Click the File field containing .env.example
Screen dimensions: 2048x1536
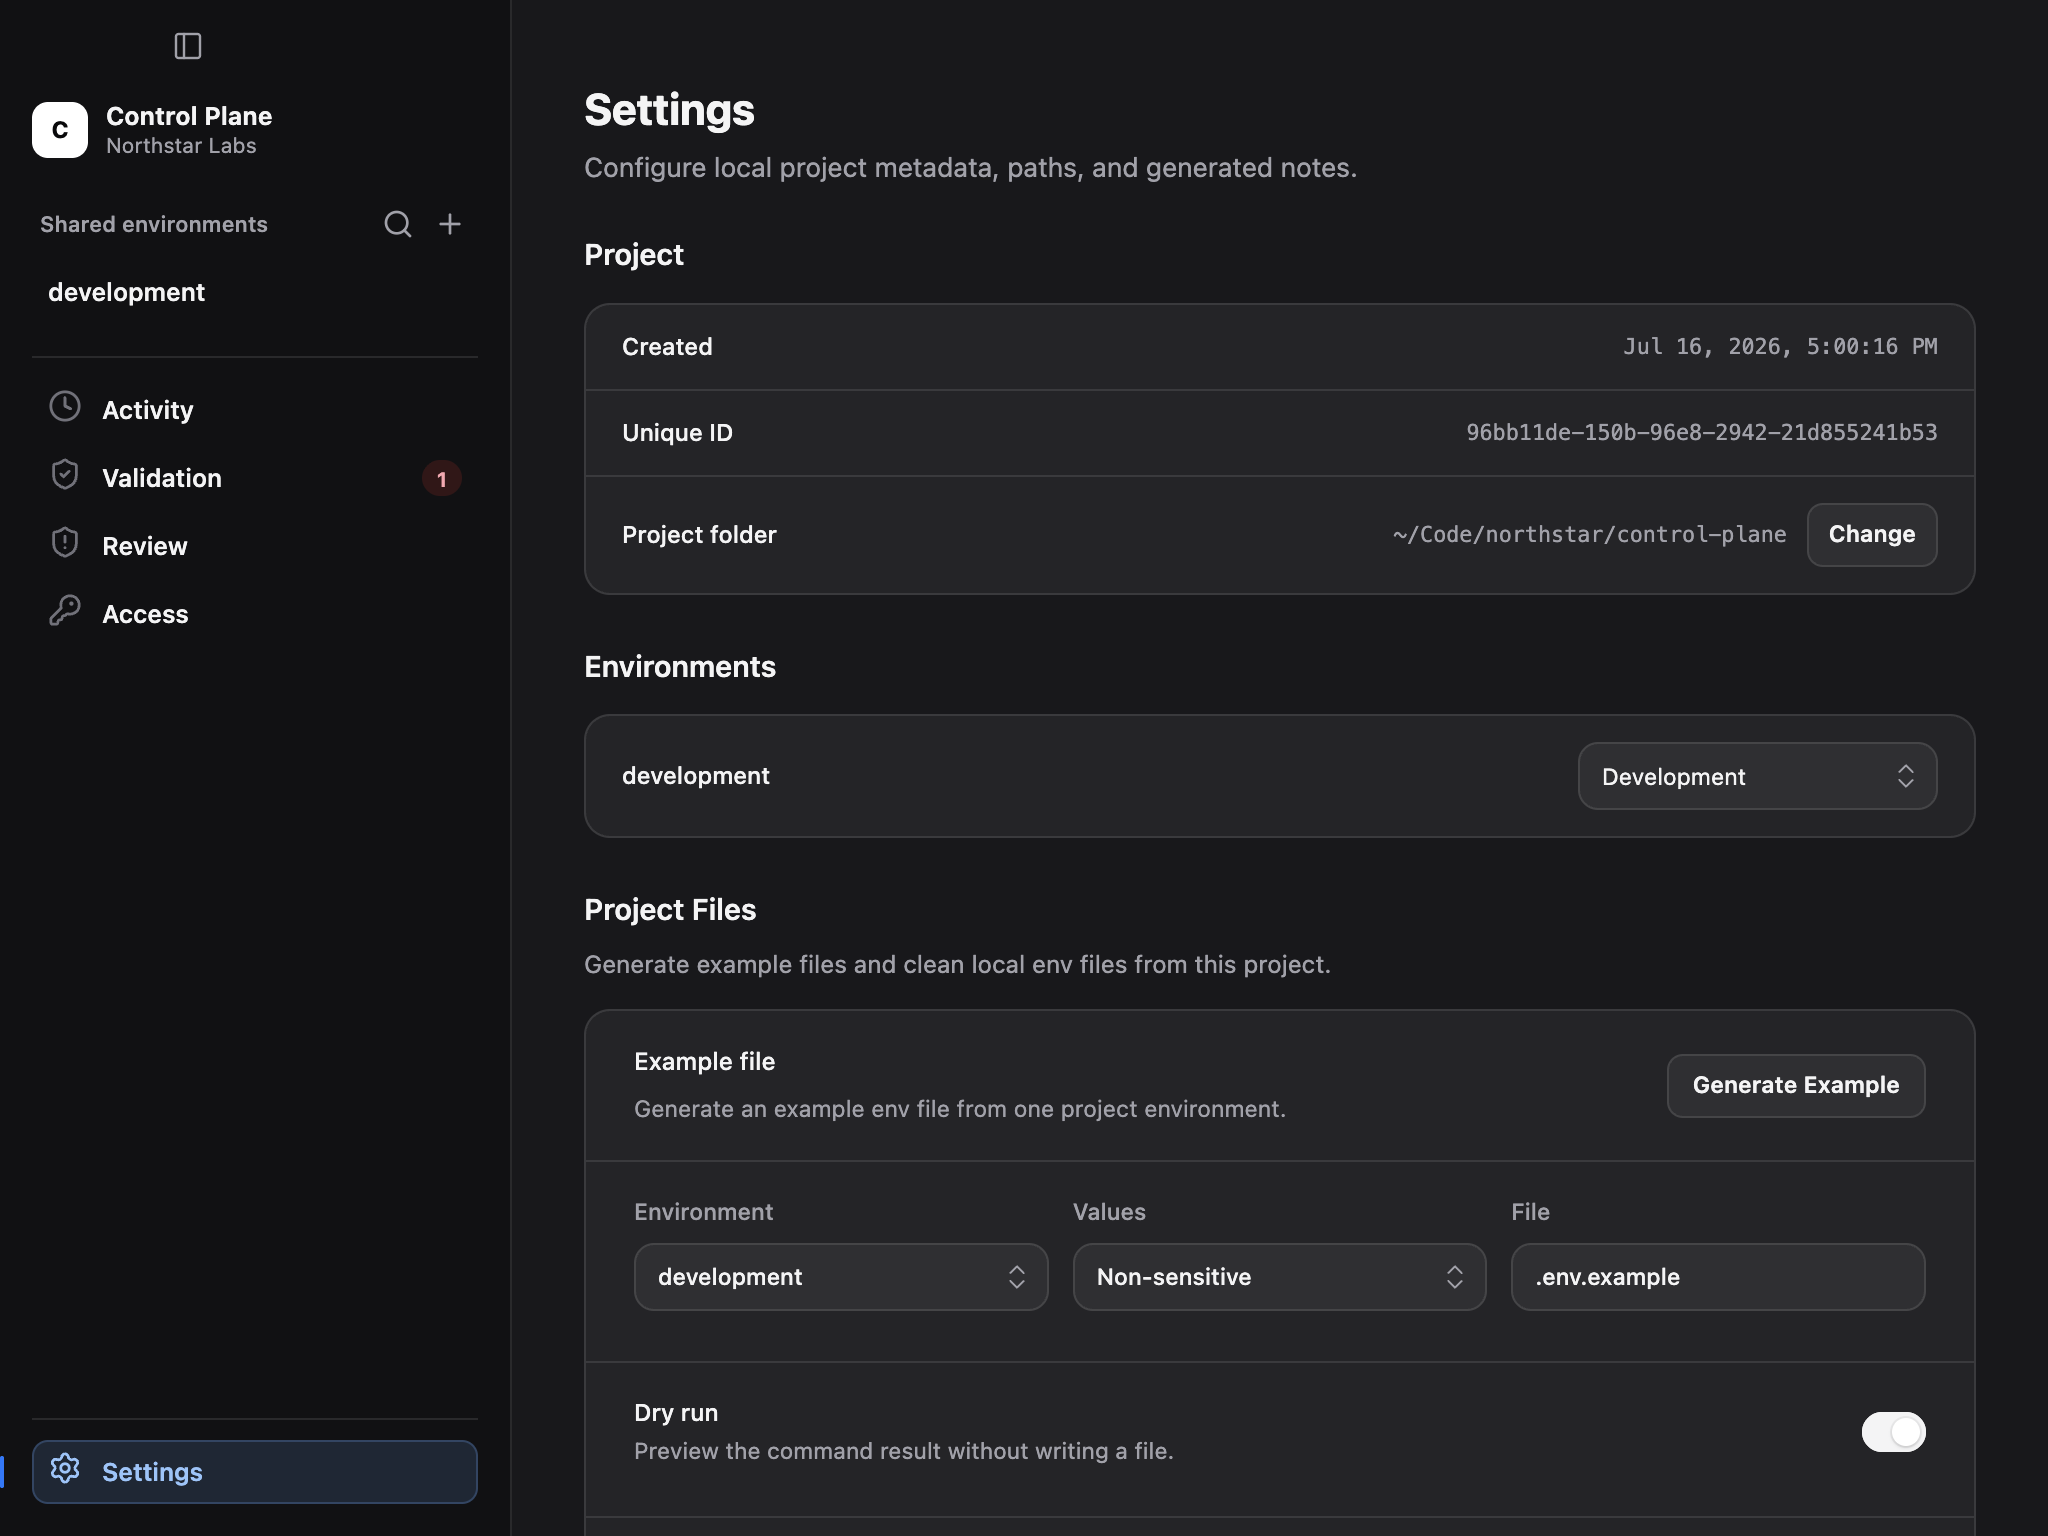click(1718, 1277)
